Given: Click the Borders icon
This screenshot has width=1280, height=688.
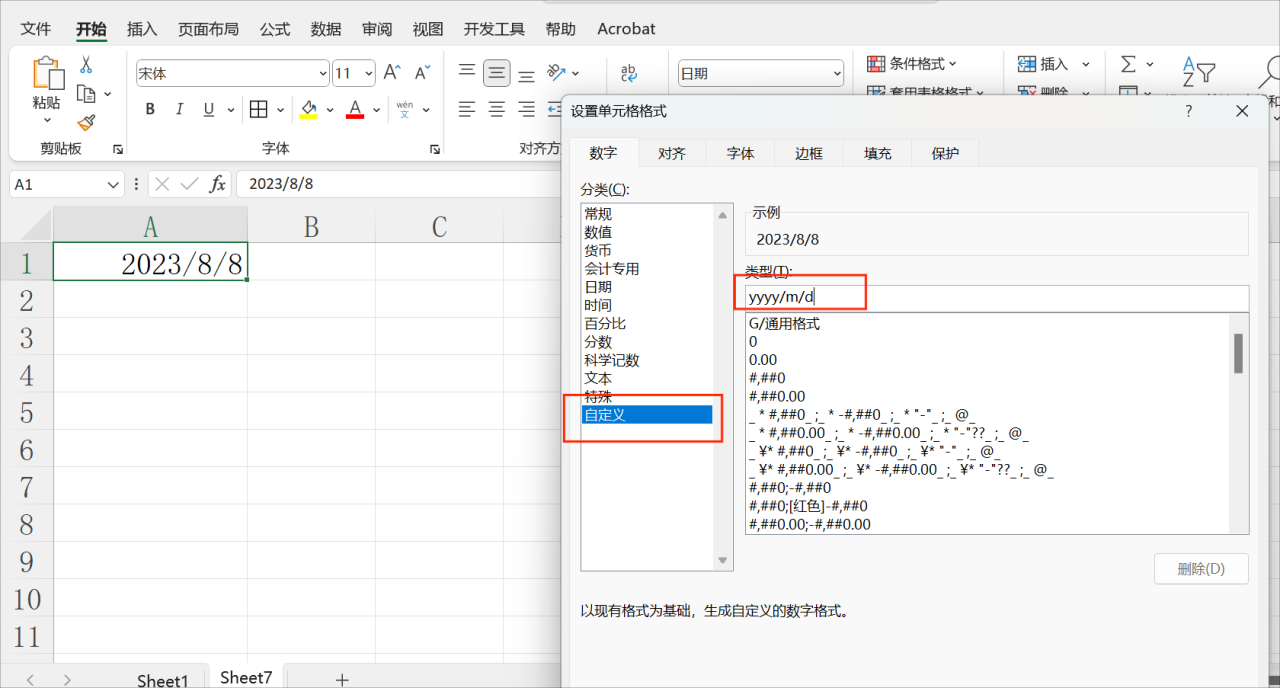Looking at the screenshot, I should 258,109.
